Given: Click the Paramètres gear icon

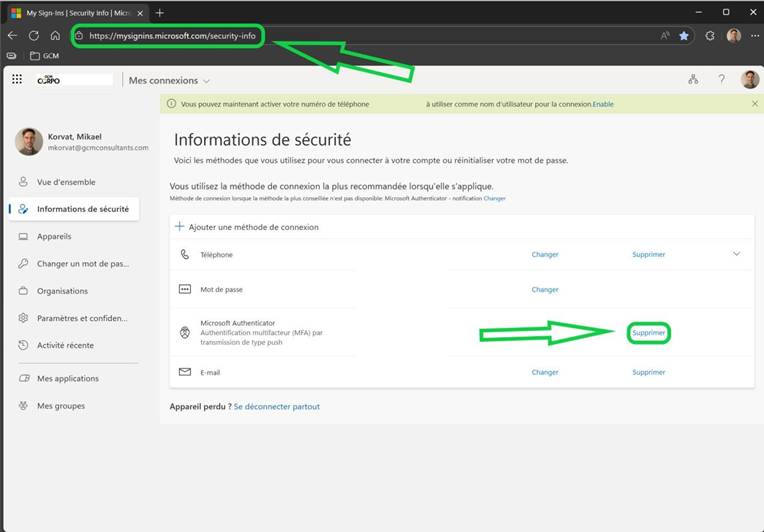Looking at the screenshot, I should click(23, 318).
